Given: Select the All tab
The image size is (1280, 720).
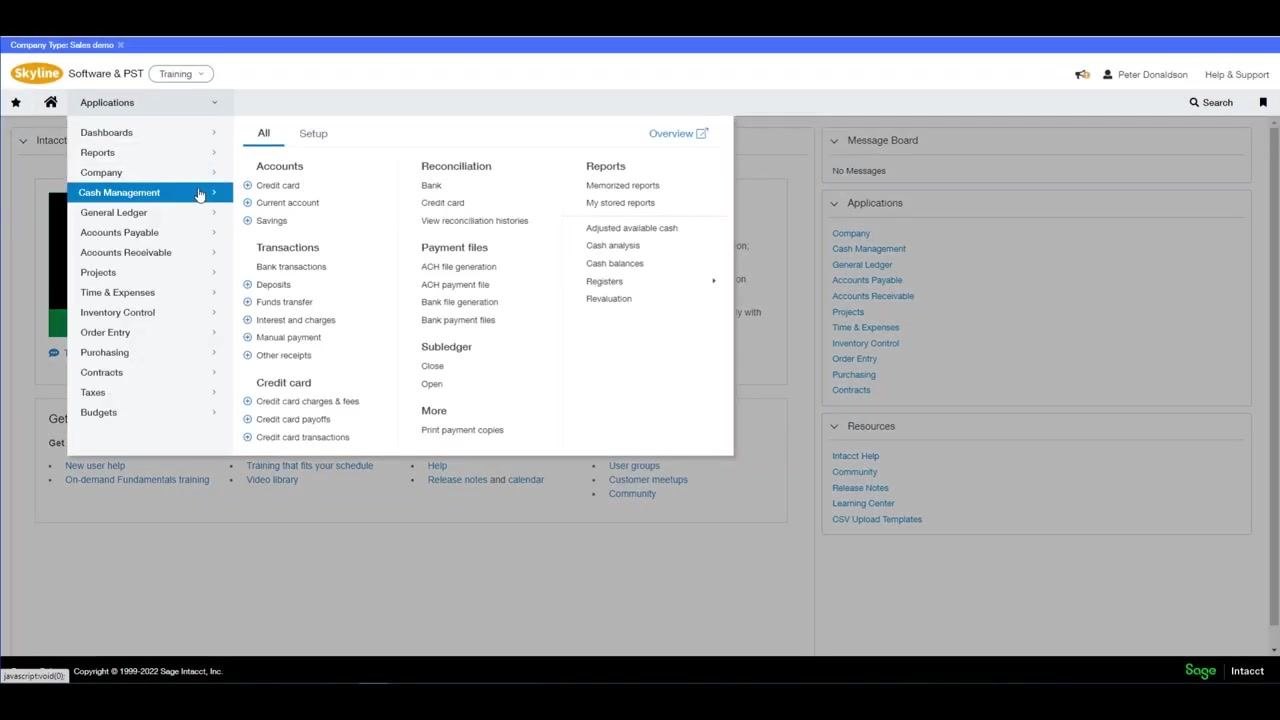Looking at the screenshot, I should (264, 133).
